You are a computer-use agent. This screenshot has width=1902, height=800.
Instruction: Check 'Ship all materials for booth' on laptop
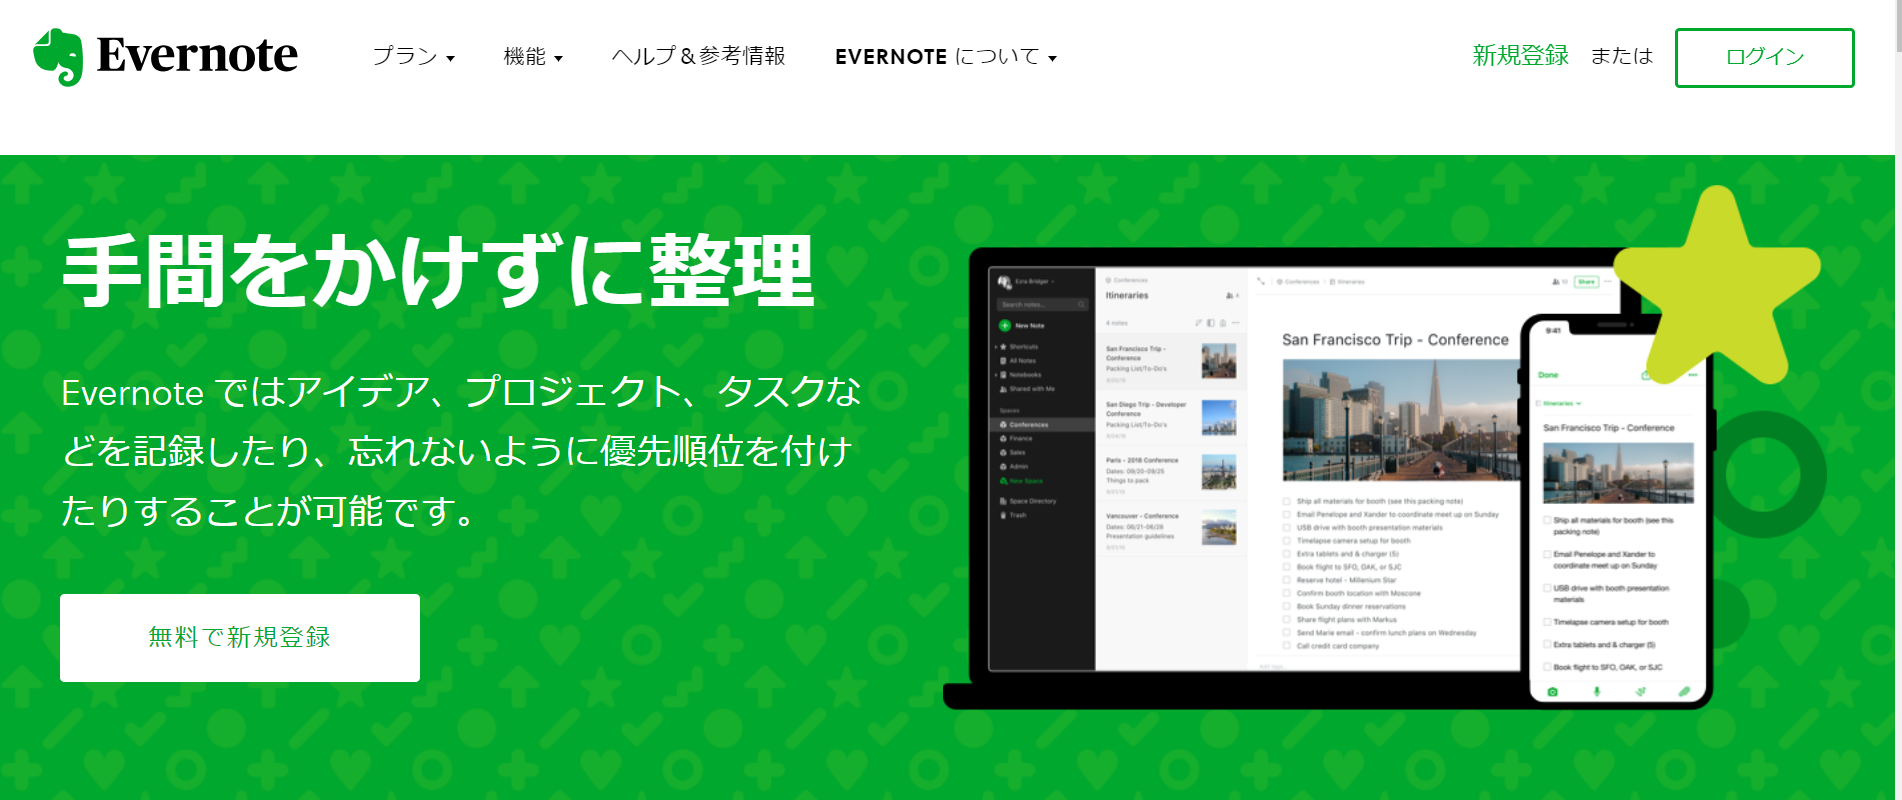point(1287,501)
